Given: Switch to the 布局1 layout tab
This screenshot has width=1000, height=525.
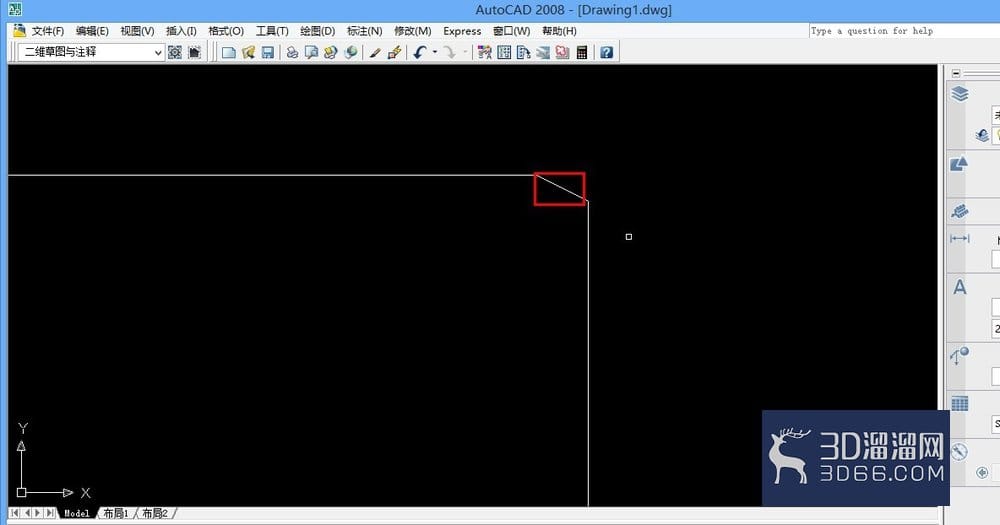Looking at the screenshot, I should click(x=115, y=513).
